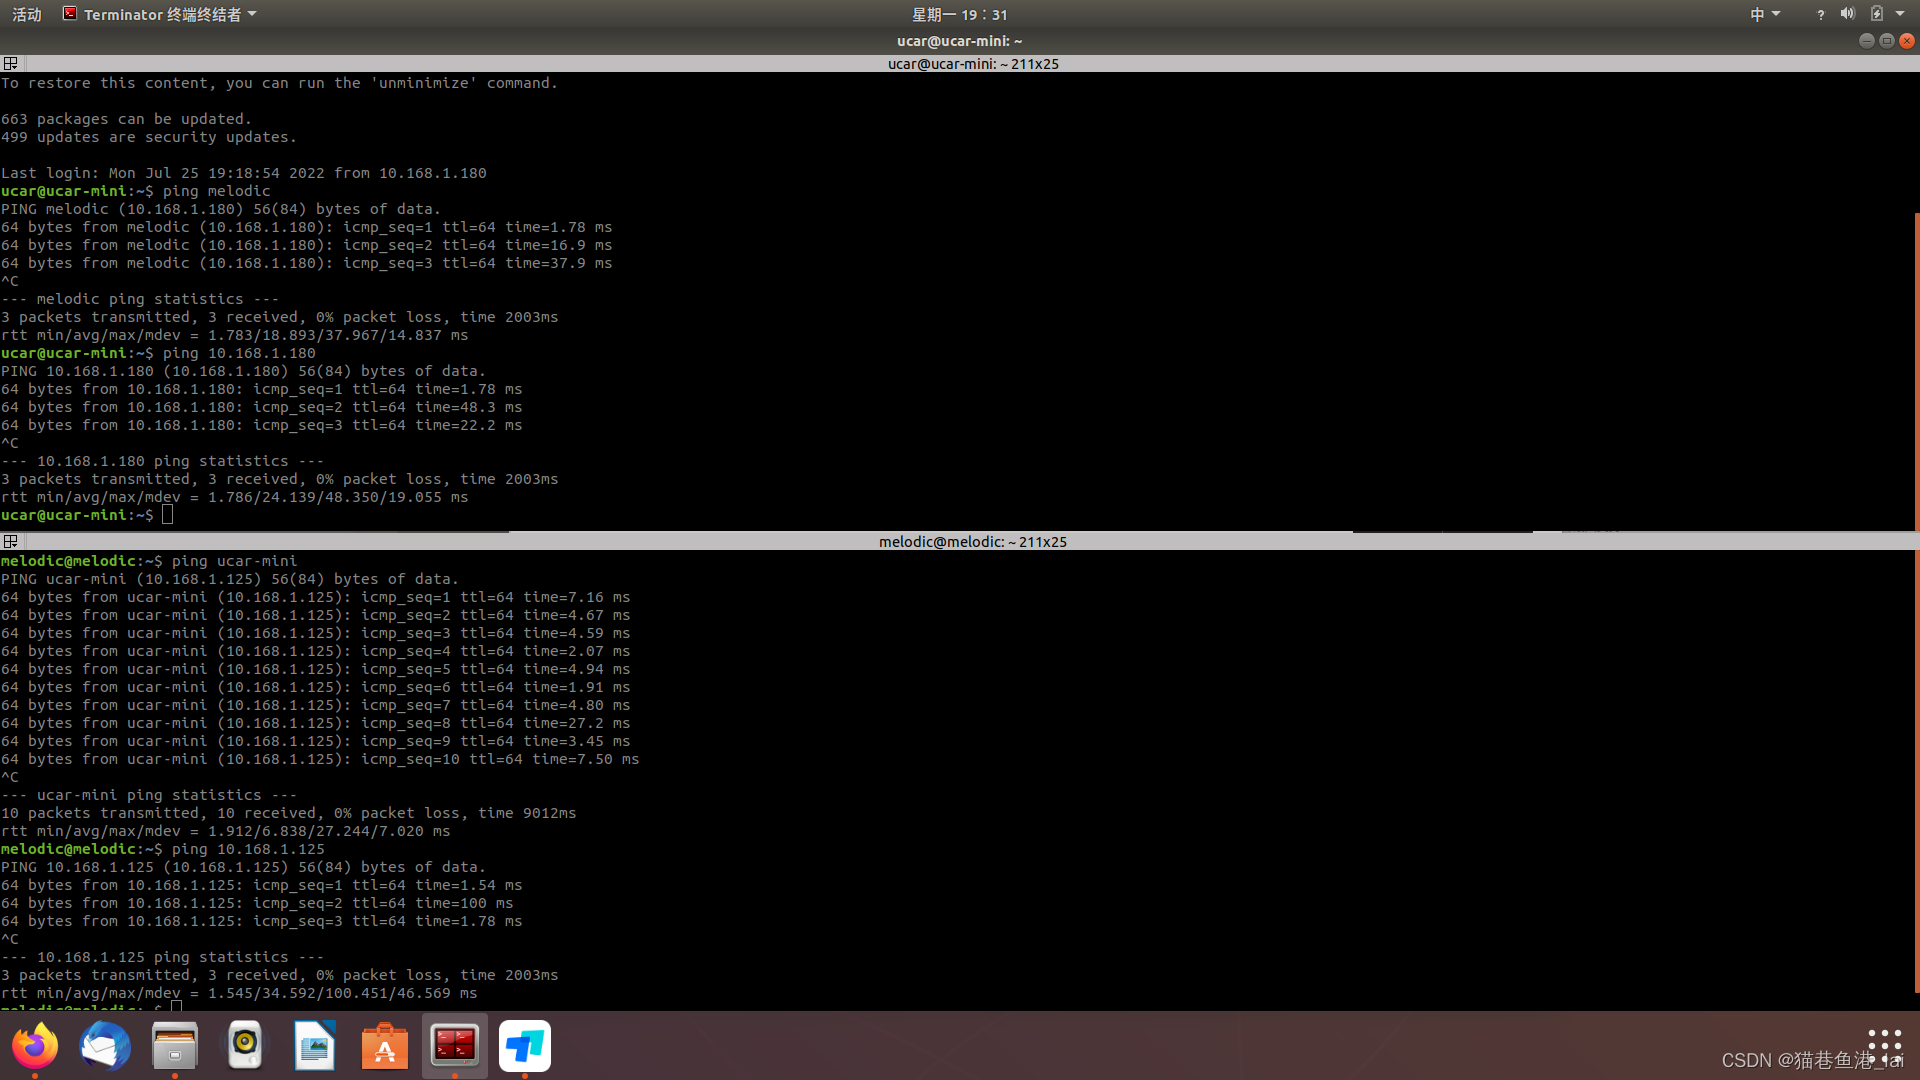Open the Files manager dock icon
The width and height of the screenshot is (1920, 1080).
(175, 1046)
